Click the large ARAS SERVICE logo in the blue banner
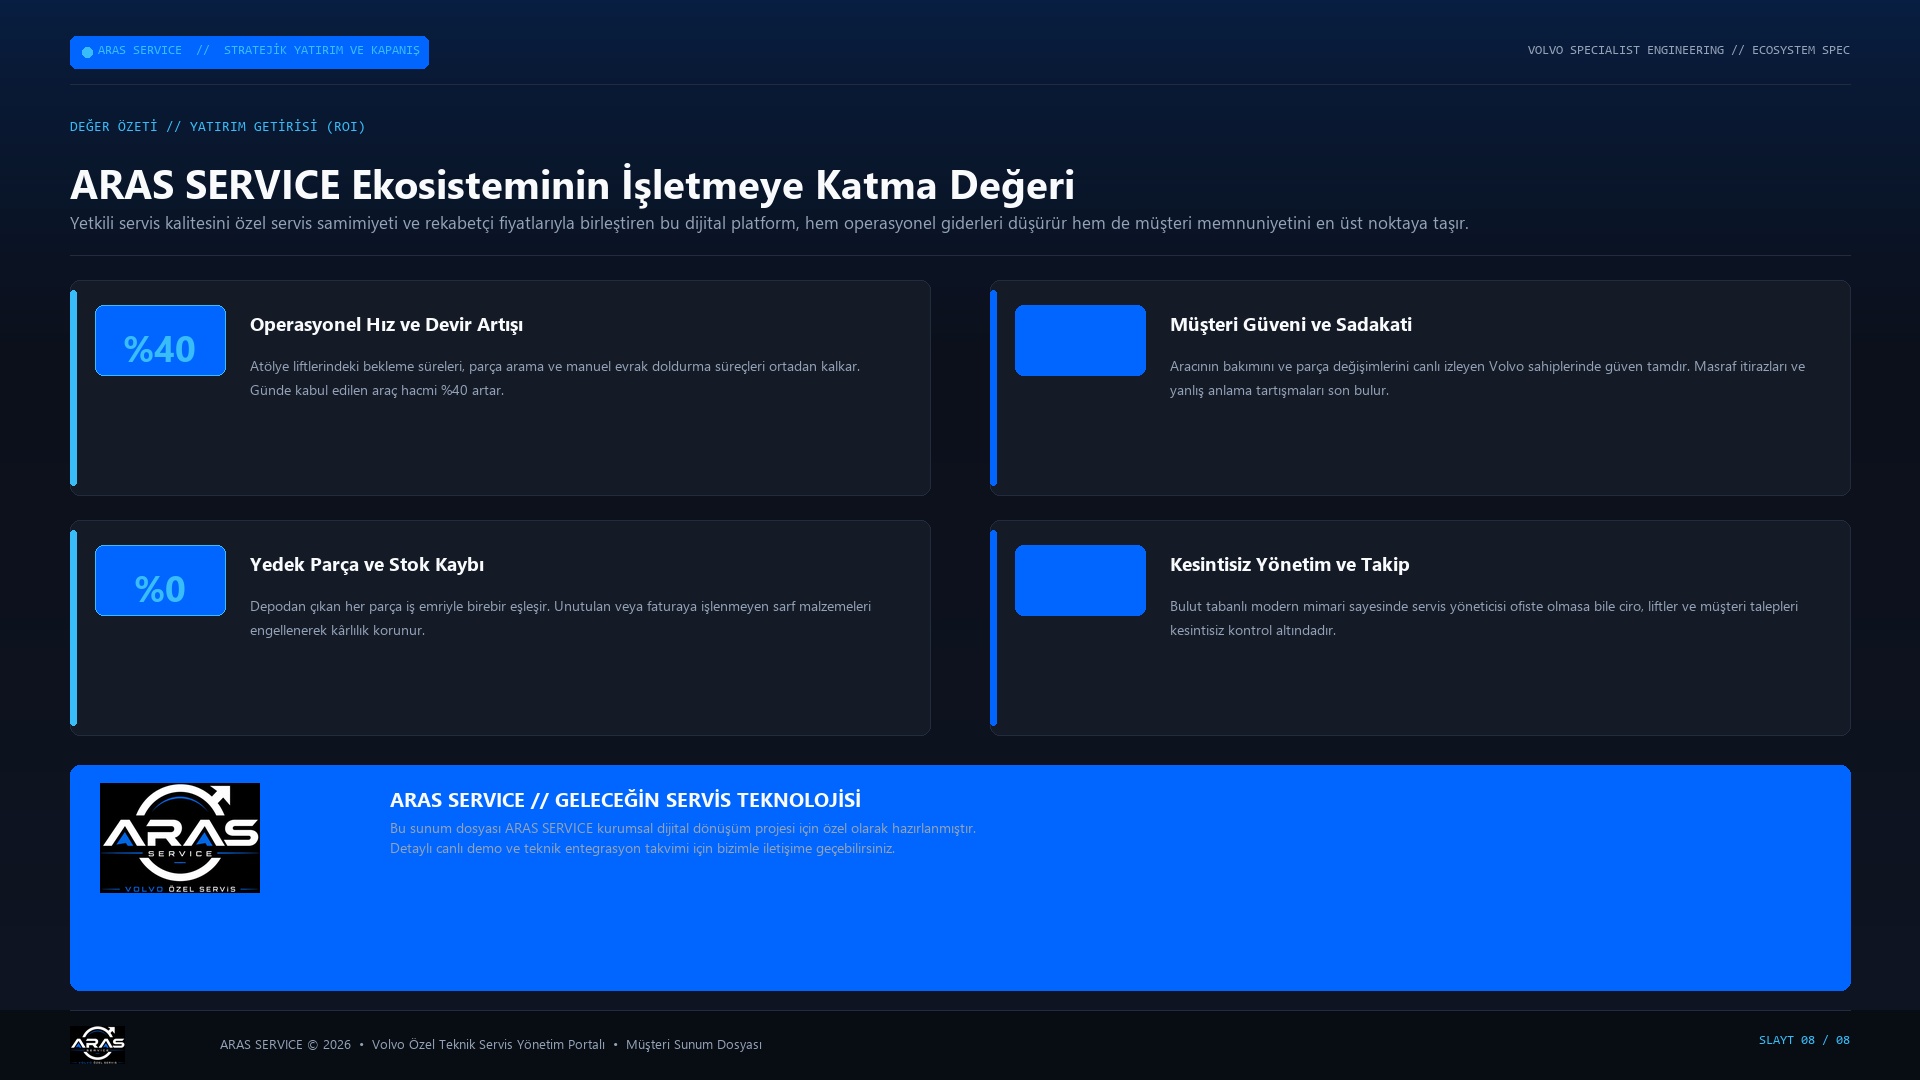 pyautogui.click(x=180, y=838)
